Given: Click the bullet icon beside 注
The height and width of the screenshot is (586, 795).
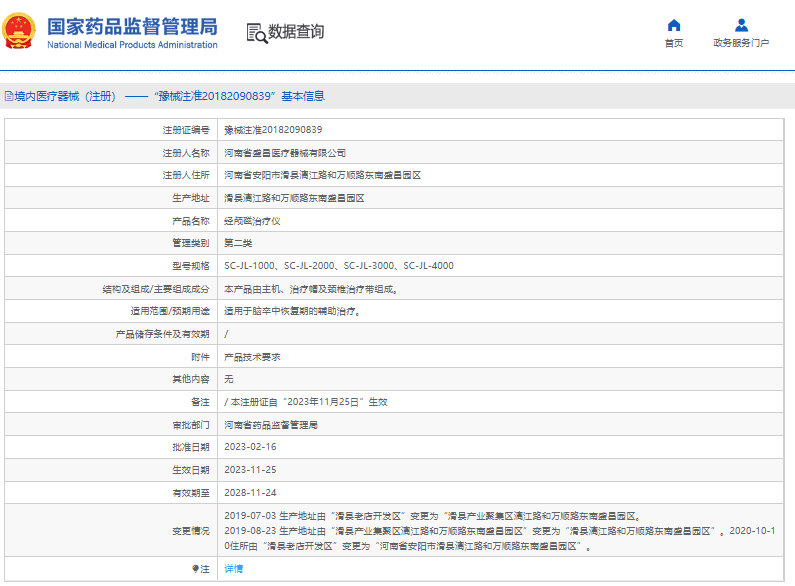Looking at the screenshot, I should [195, 569].
